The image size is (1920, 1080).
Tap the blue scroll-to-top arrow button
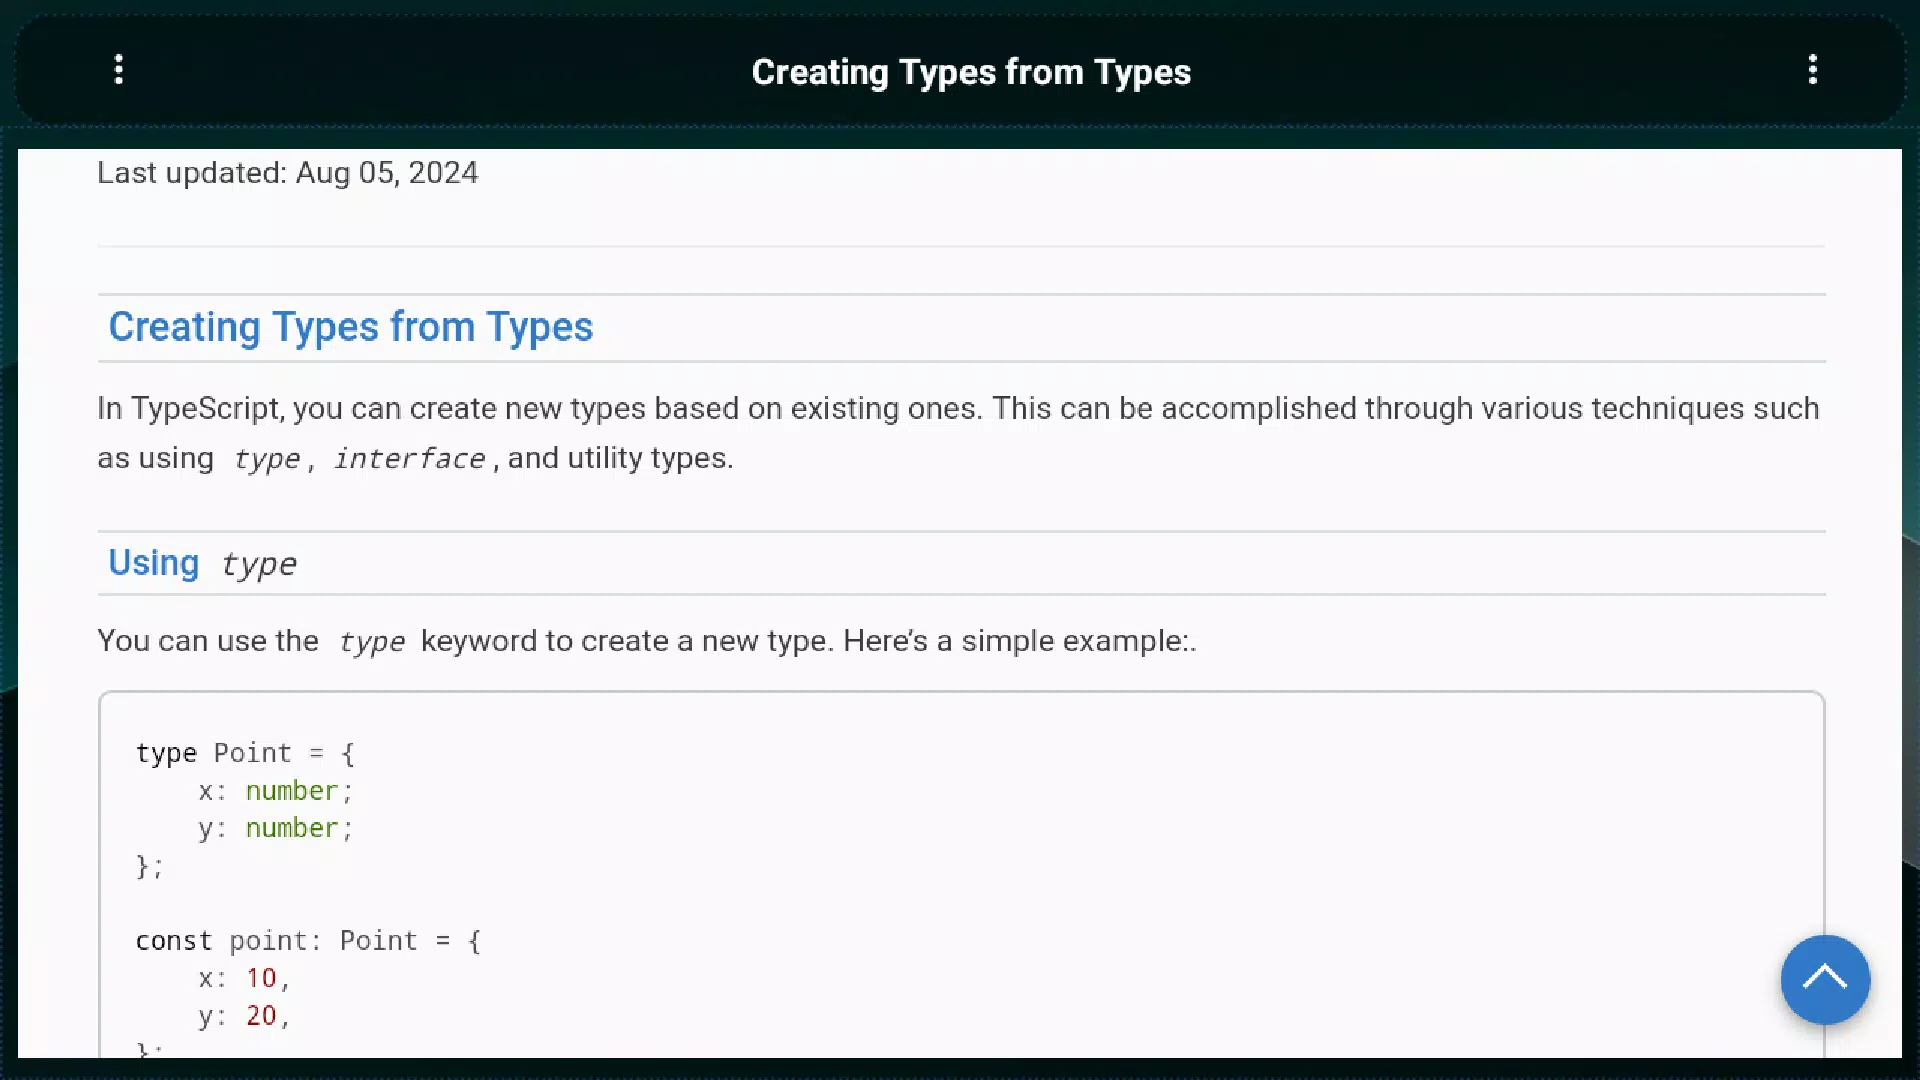[x=1825, y=979]
